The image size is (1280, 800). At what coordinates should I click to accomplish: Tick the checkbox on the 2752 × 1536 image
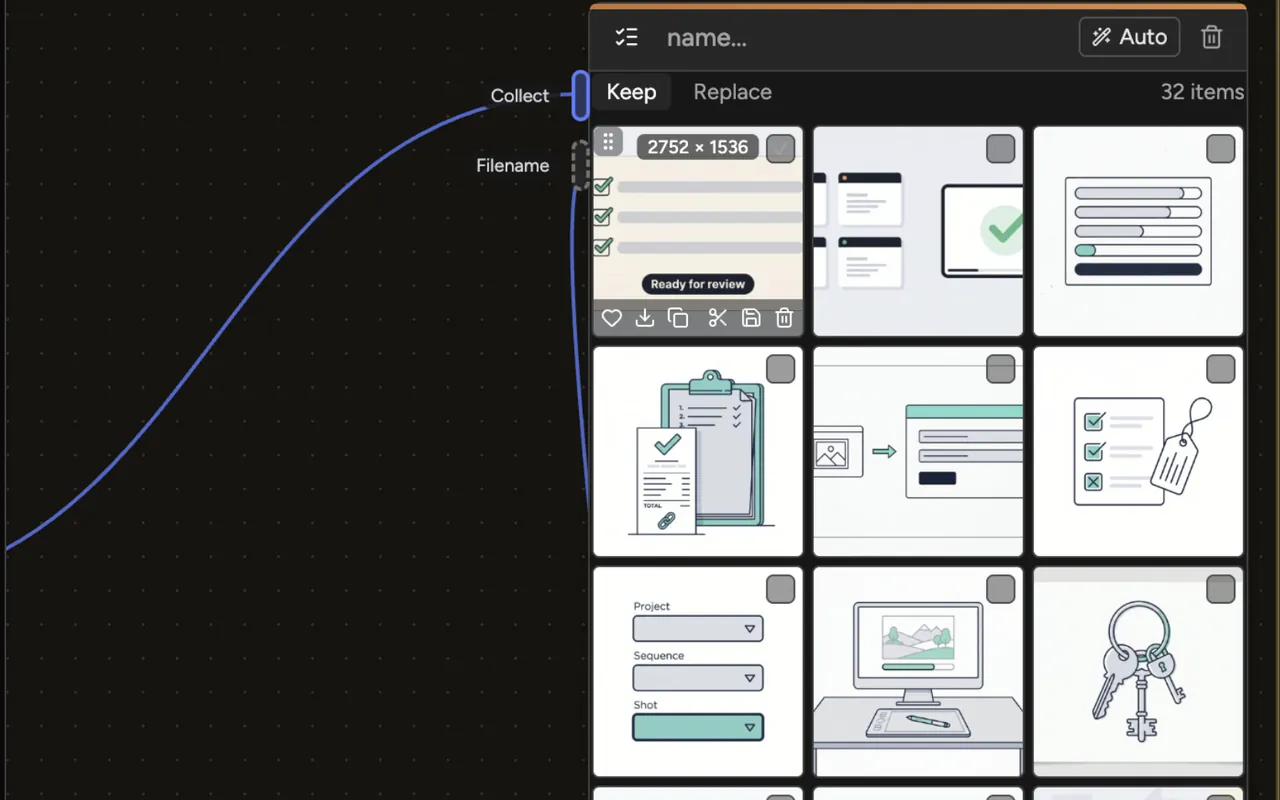click(781, 149)
